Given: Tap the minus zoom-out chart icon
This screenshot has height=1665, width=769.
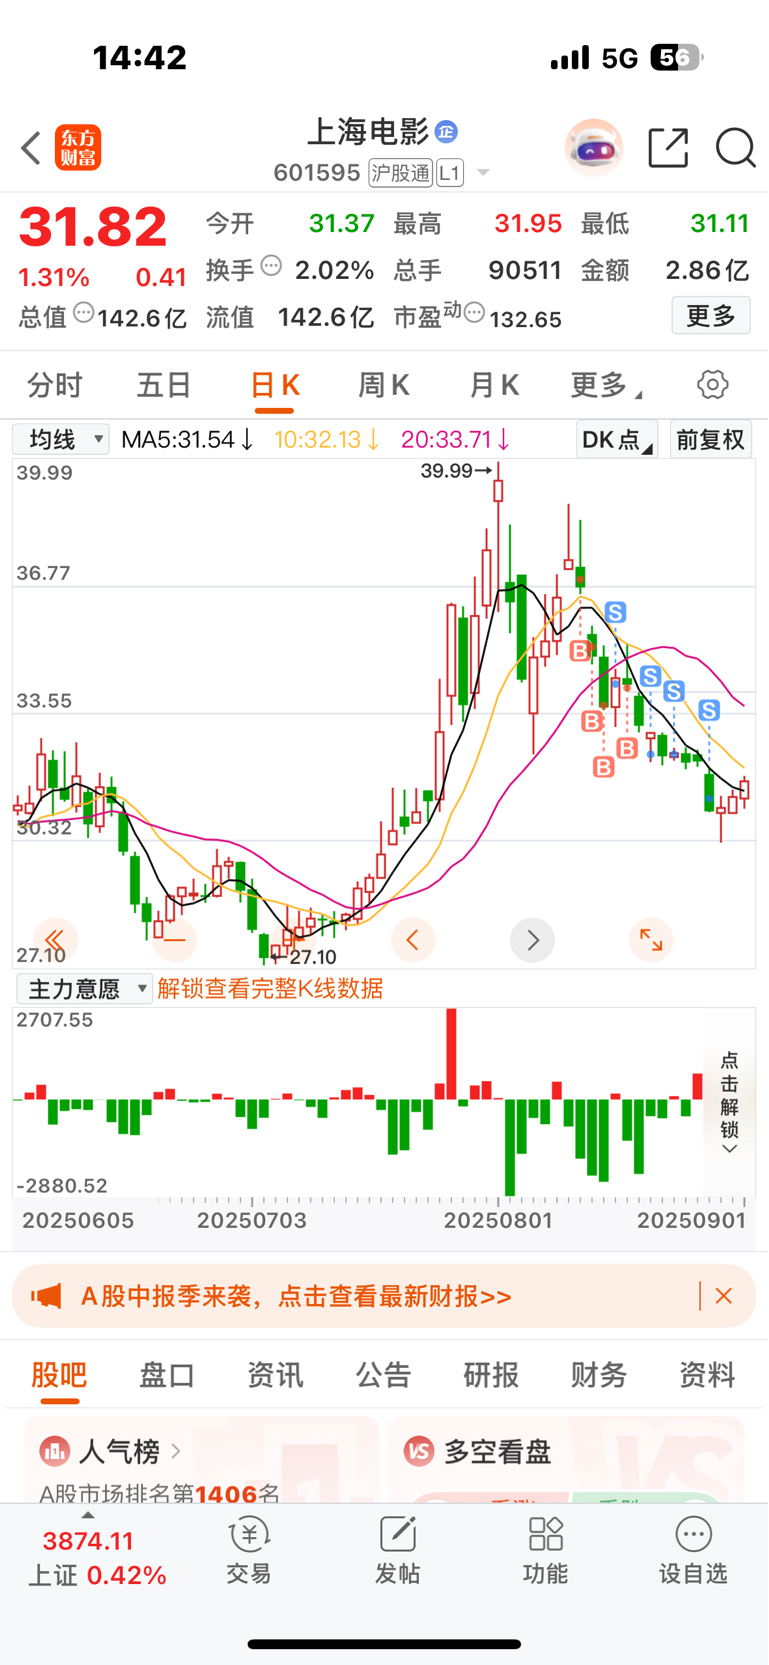Looking at the screenshot, I should 175,939.
